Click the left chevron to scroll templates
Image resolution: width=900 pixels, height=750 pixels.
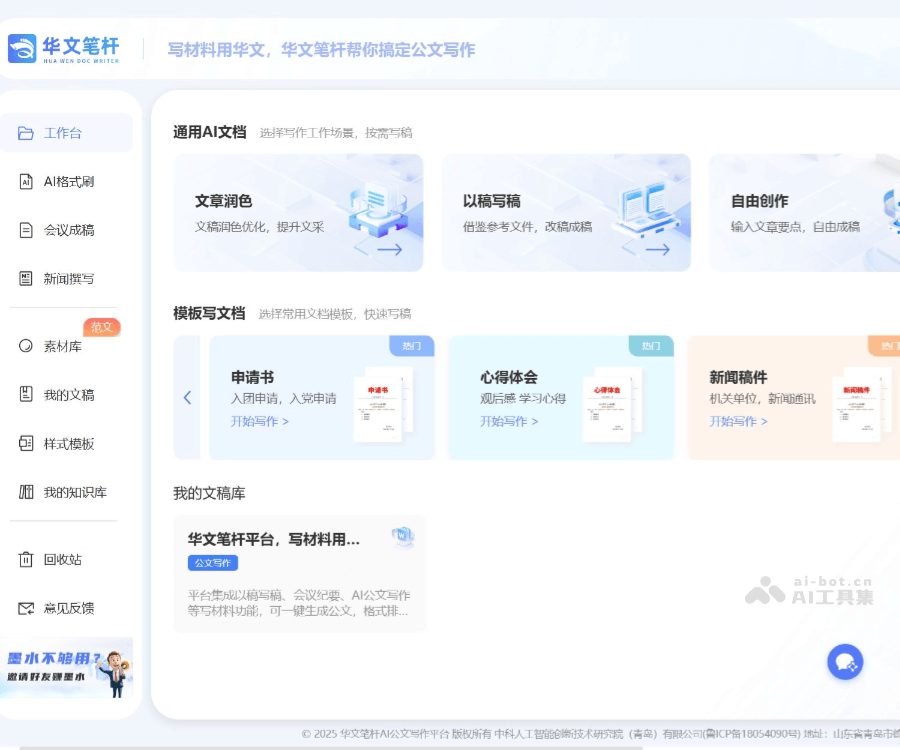(x=187, y=397)
